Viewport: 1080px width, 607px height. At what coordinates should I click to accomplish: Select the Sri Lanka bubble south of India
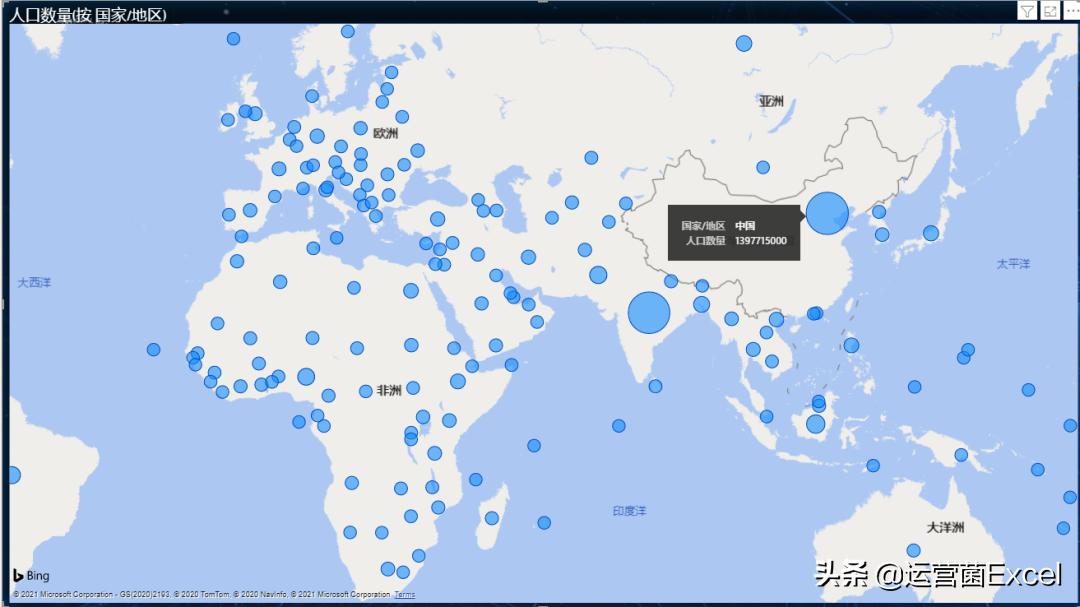(656, 386)
